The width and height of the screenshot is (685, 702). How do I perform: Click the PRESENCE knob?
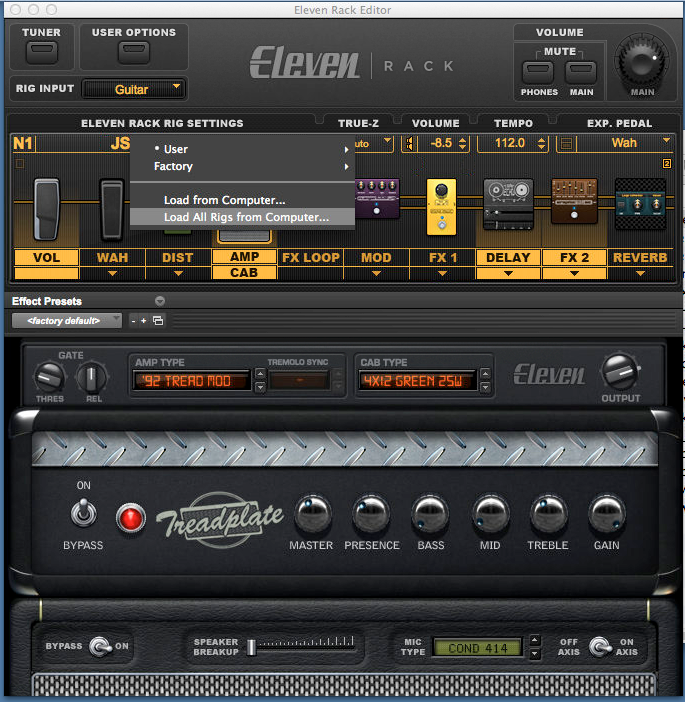[371, 515]
